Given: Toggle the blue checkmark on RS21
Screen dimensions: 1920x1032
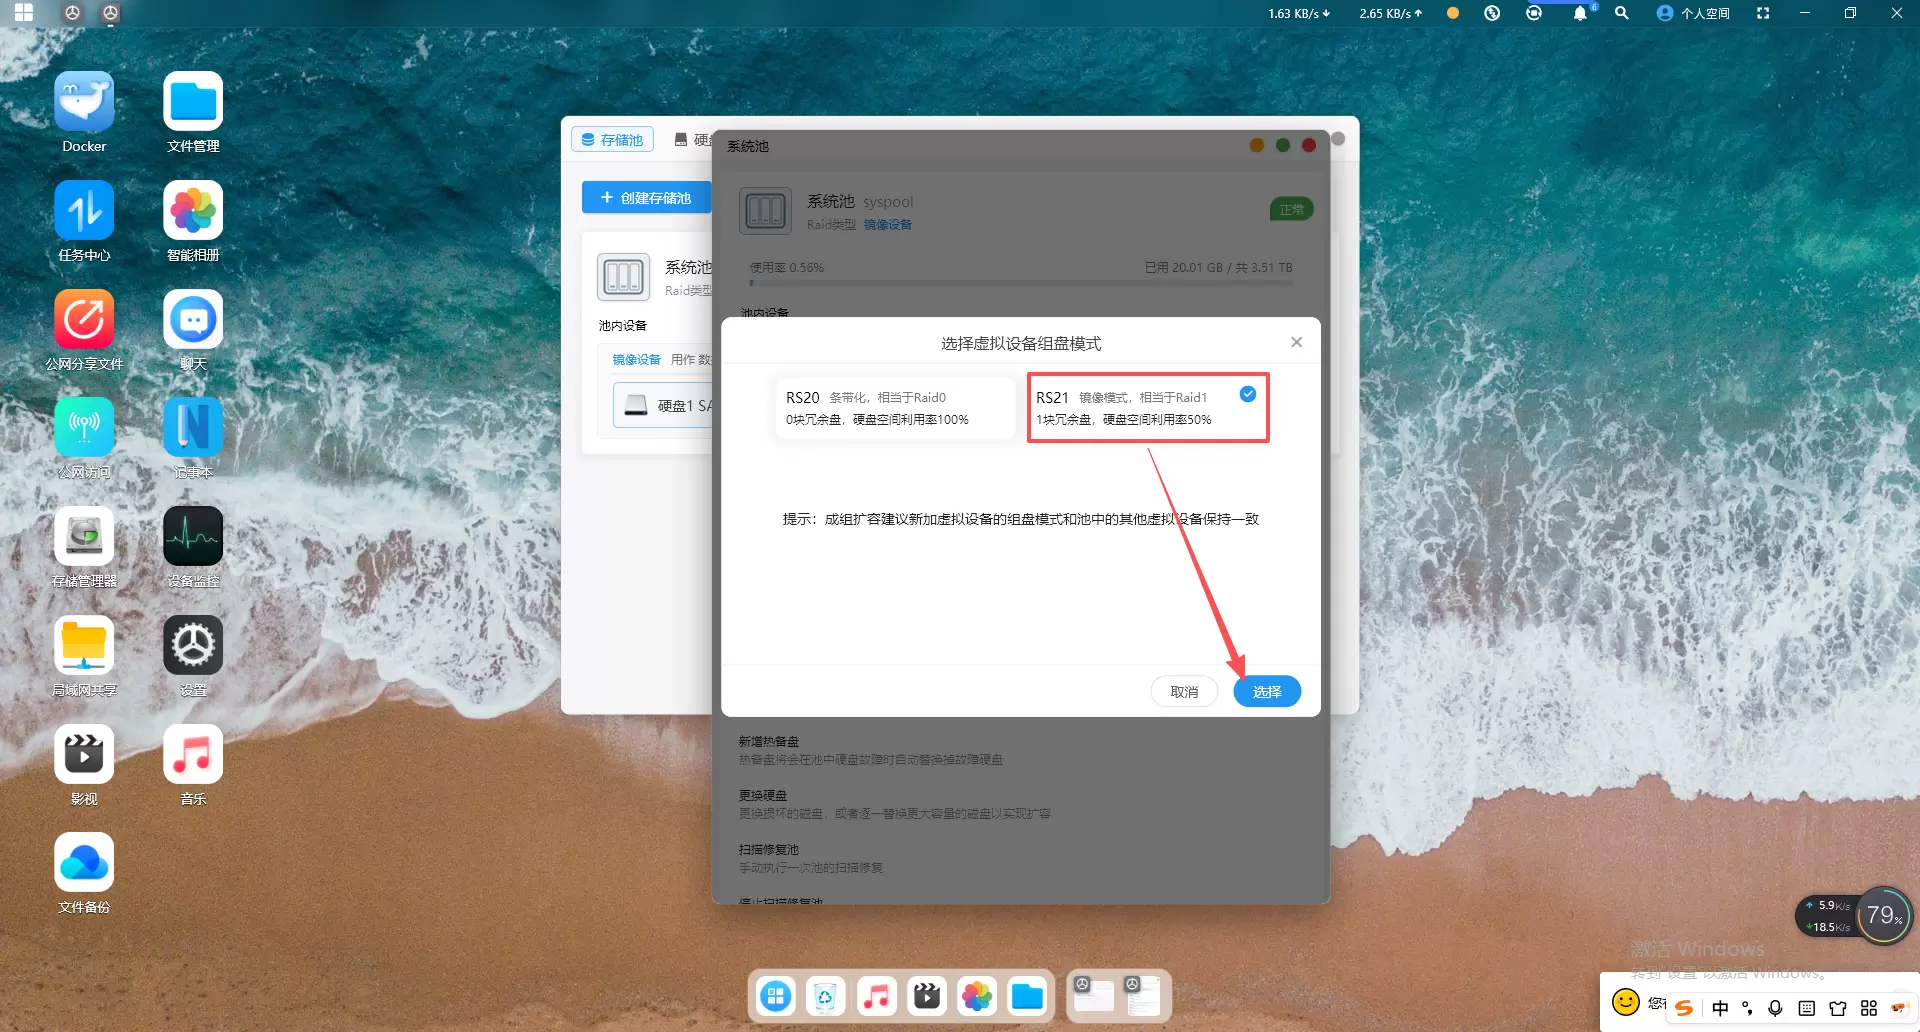Looking at the screenshot, I should pos(1247,394).
